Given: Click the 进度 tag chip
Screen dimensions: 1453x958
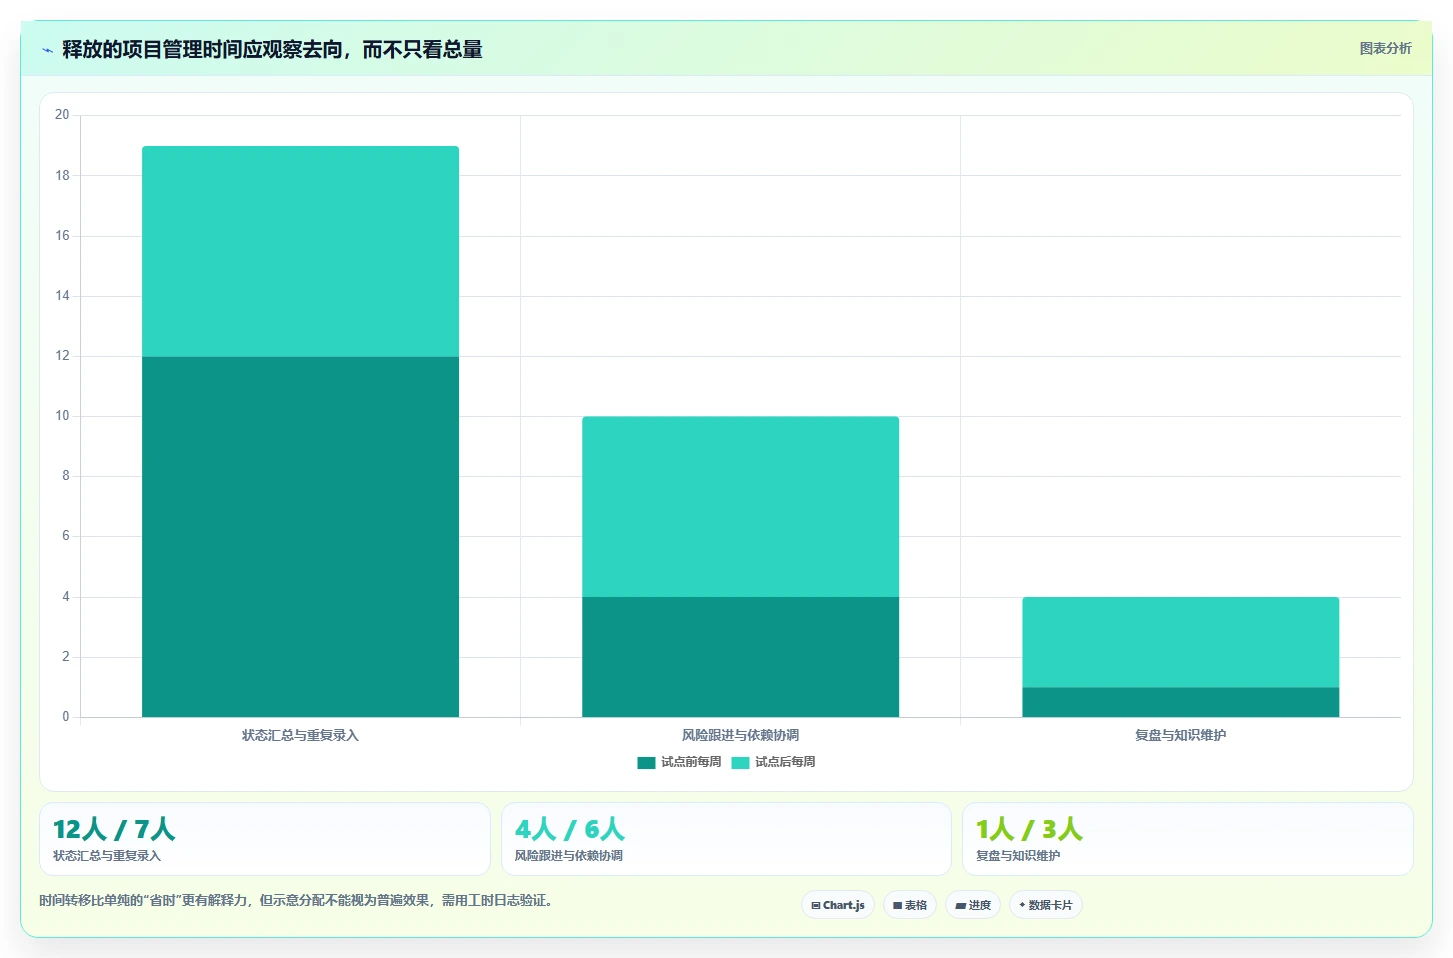Looking at the screenshot, I should point(973,905).
